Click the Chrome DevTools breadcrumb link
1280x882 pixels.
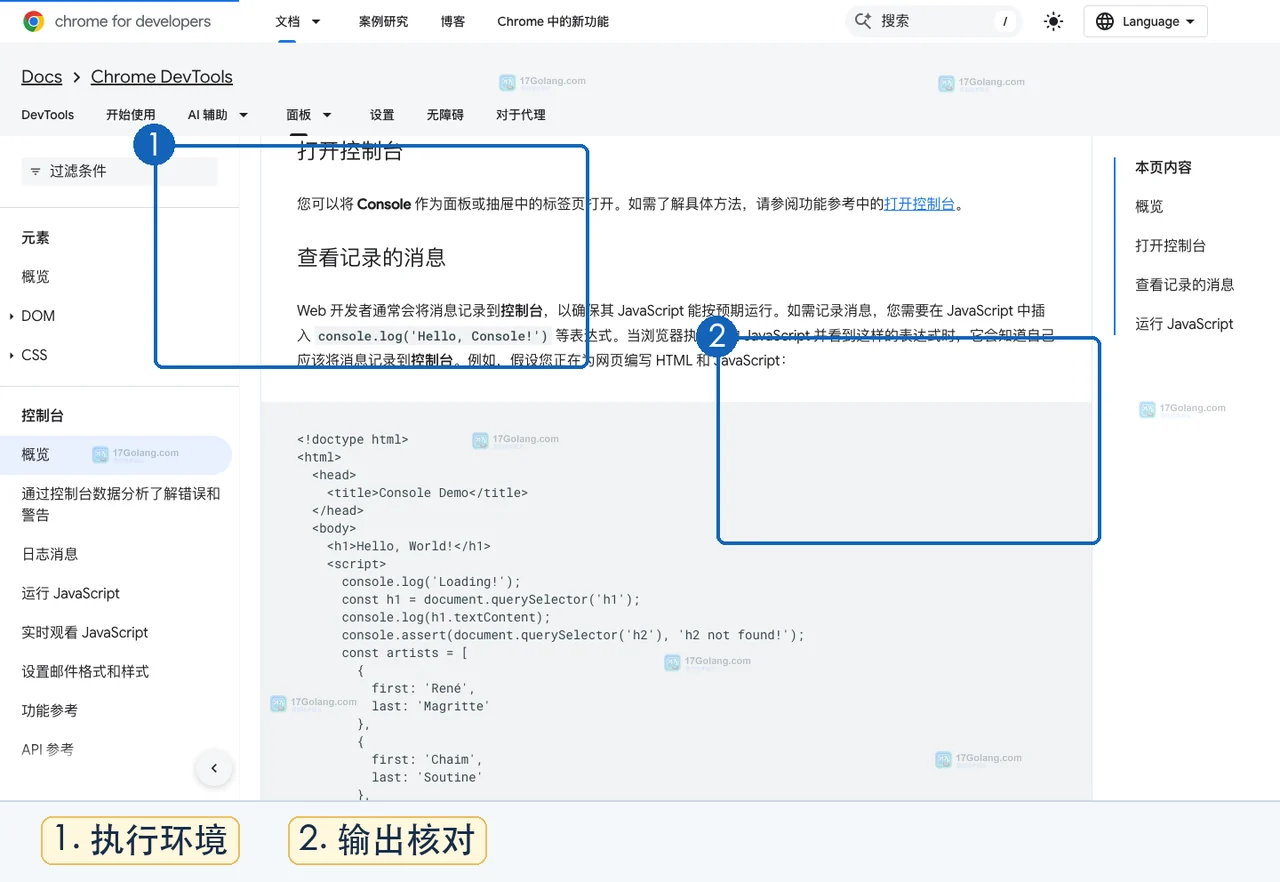pos(162,77)
